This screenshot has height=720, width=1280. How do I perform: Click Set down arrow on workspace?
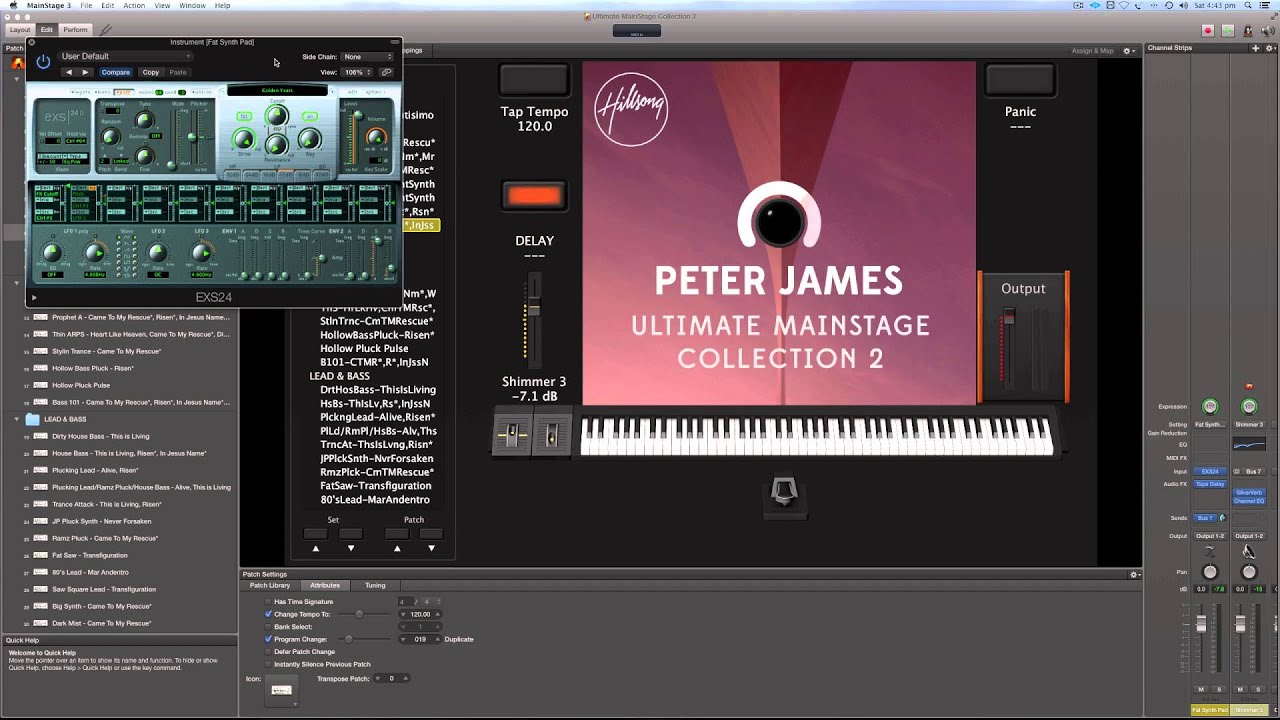tap(350, 548)
